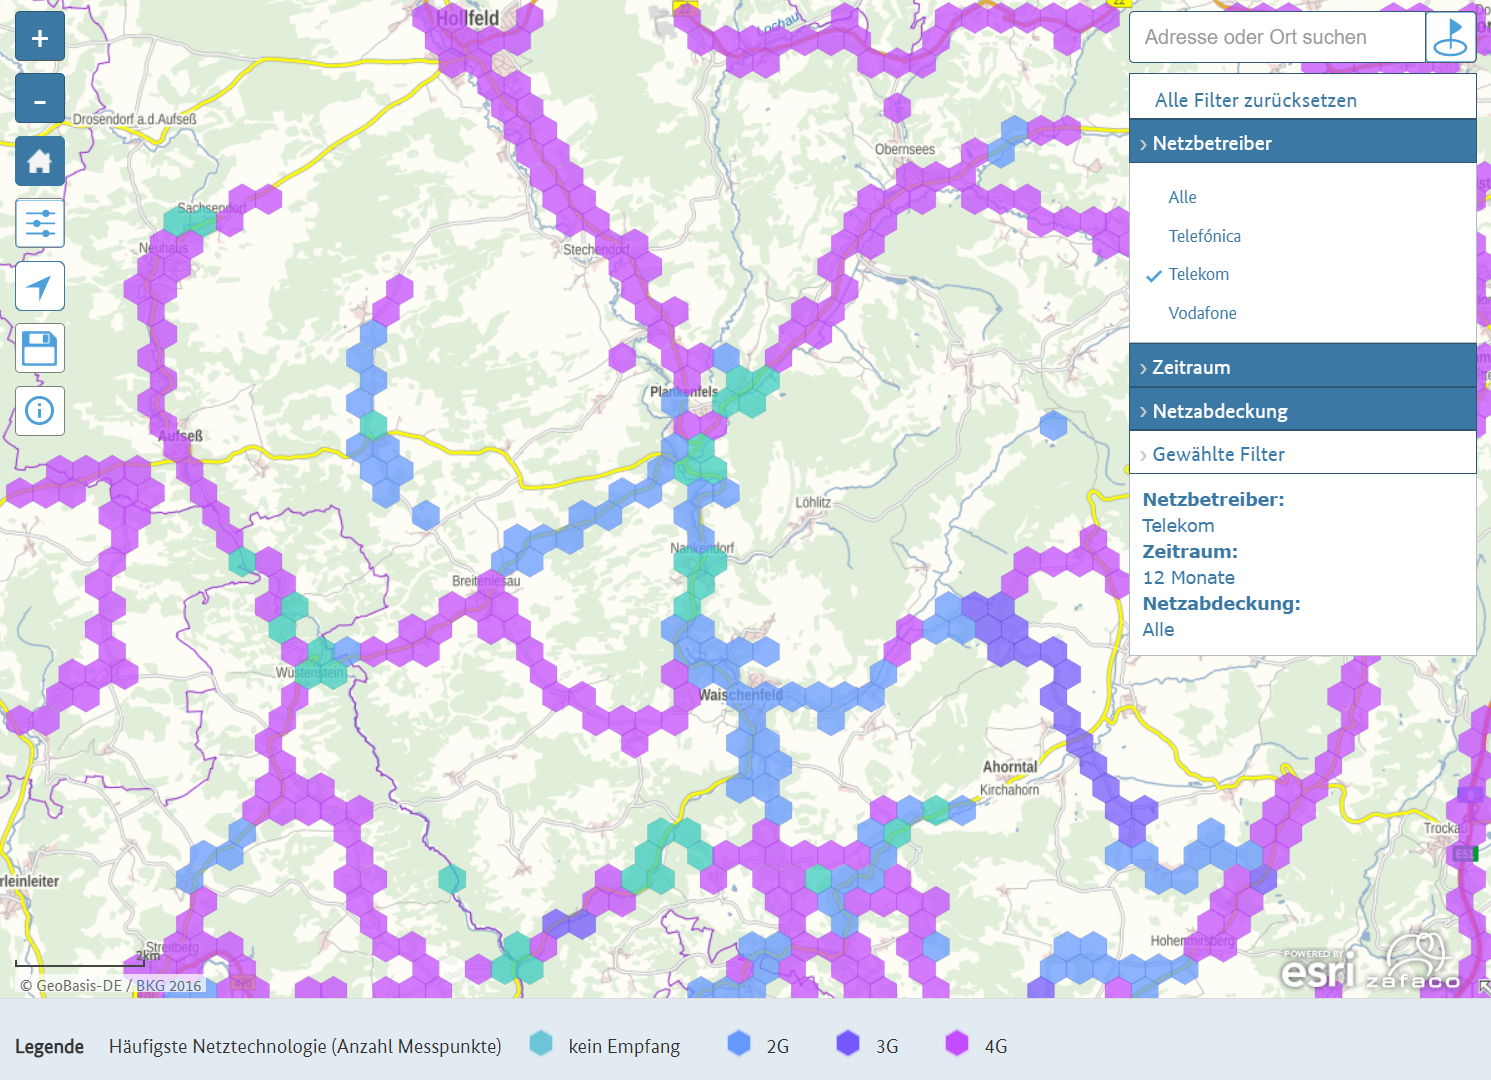Click the Plankenfels town label
Viewport: 1491px width, 1080px height.
[684, 392]
